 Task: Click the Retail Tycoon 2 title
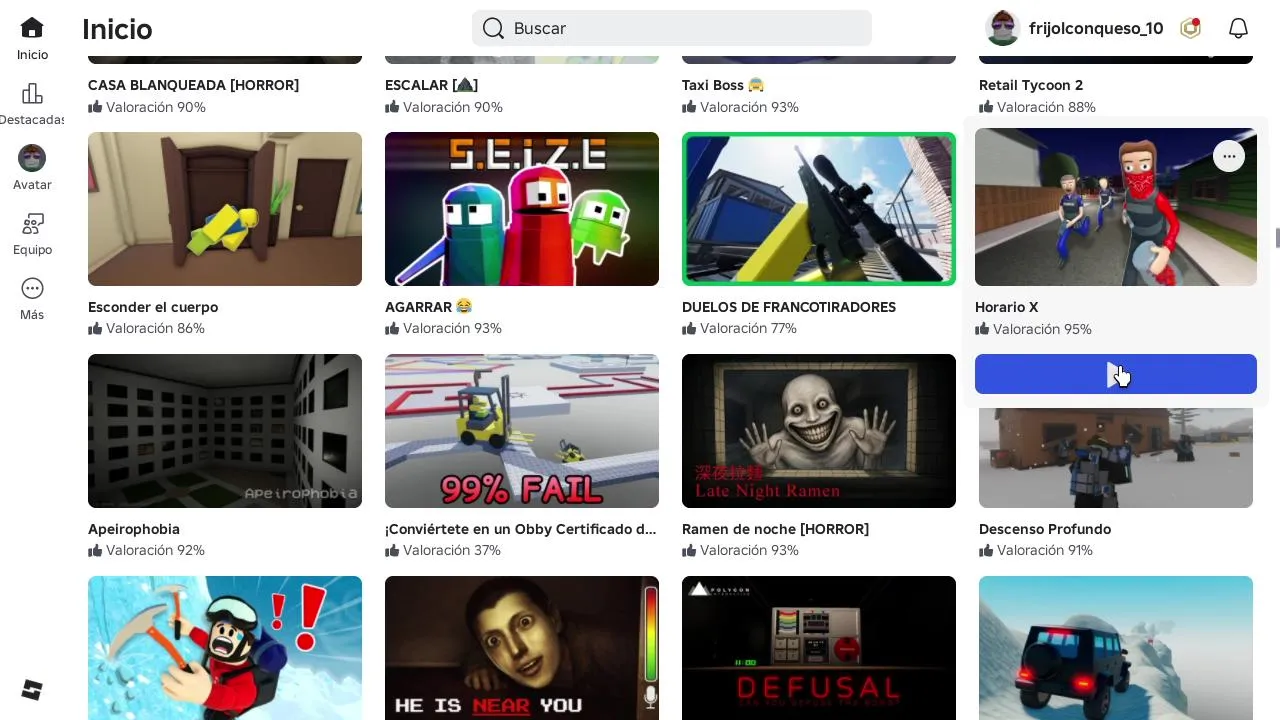(1031, 85)
